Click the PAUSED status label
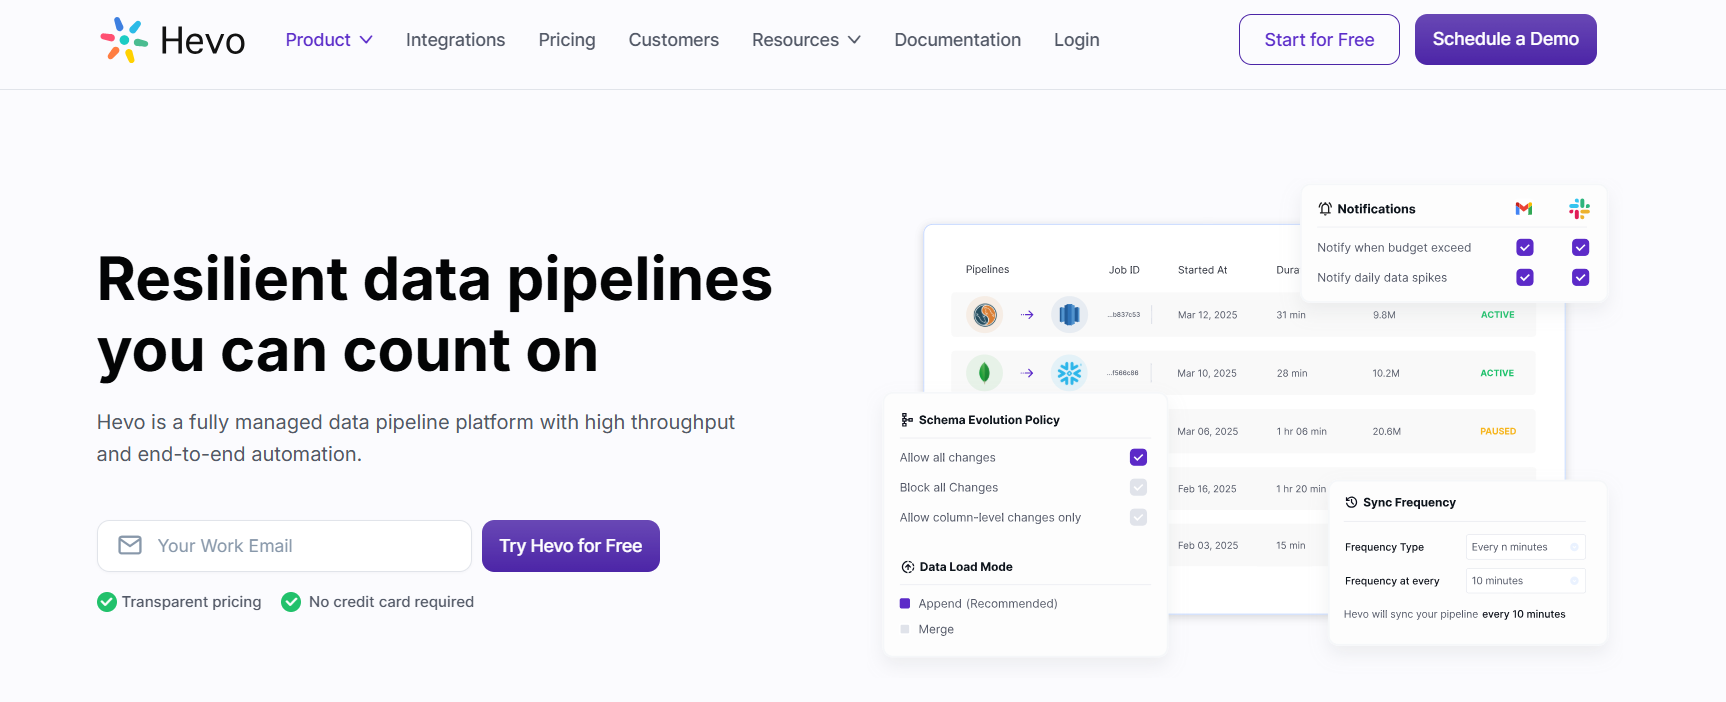This screenshot has height=702, width=1726. pyautogui.click(x=1498, y=432)
